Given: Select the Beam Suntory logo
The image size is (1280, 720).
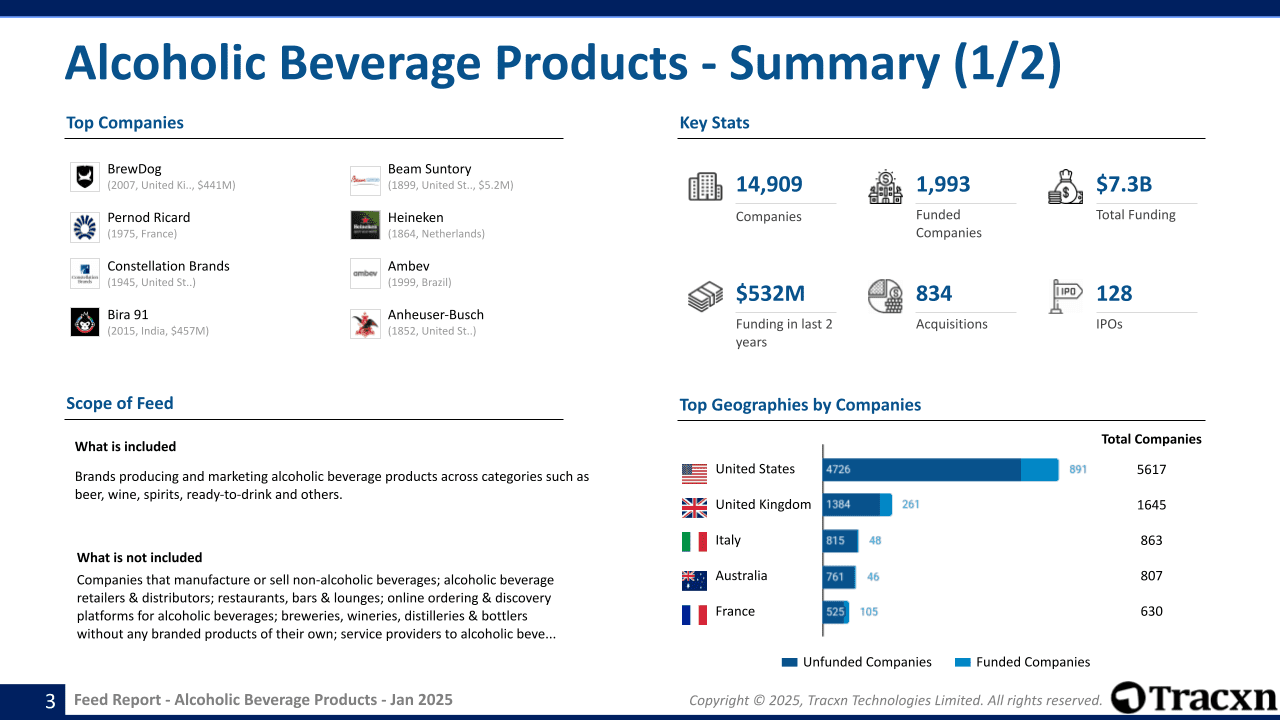Looking at the screenshot, I should pos(365,175).
